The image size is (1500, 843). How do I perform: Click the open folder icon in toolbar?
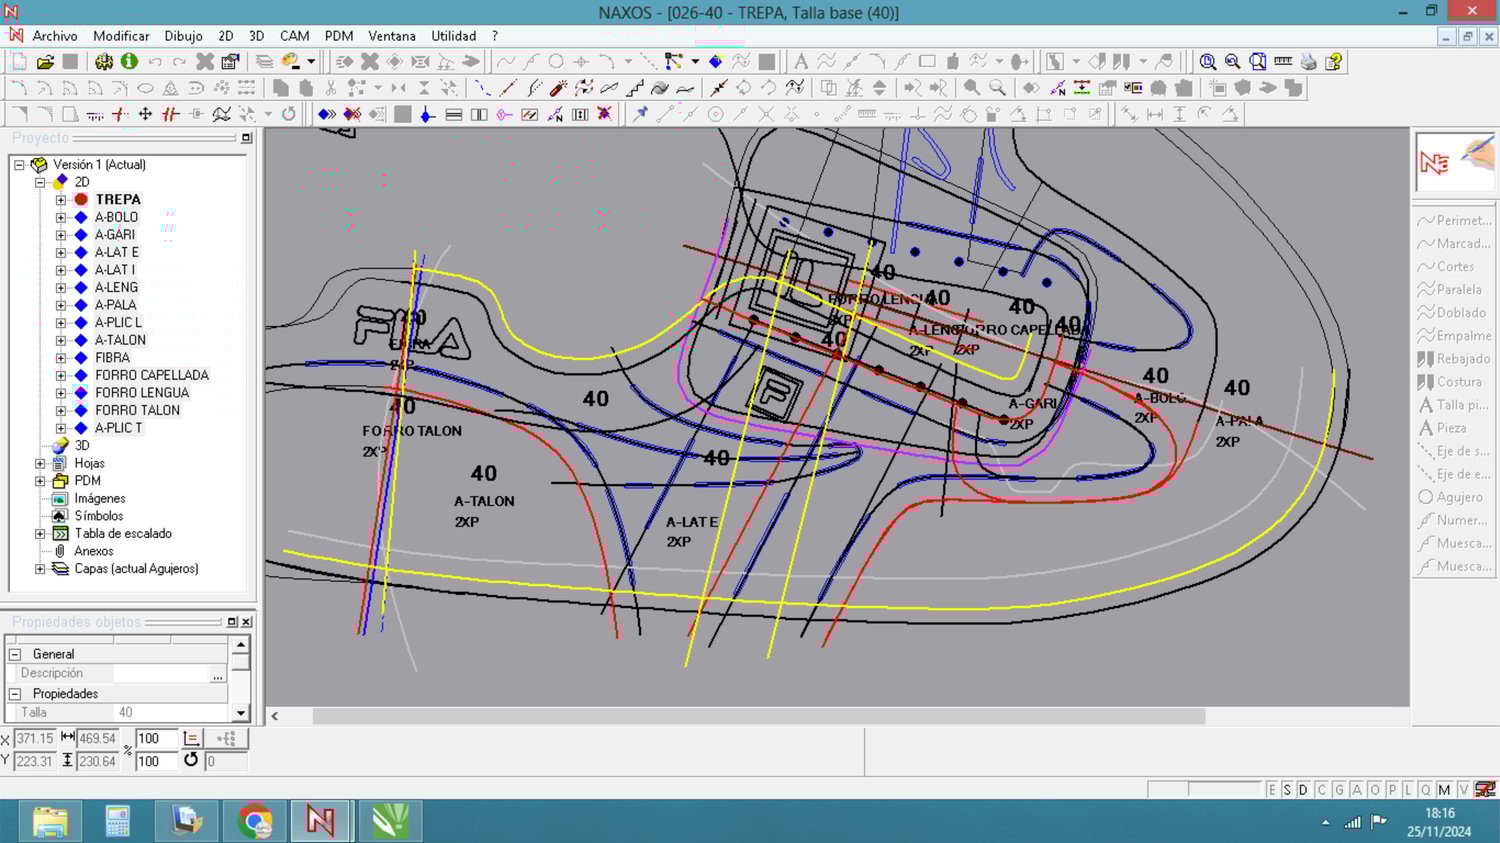pos(45,62)
